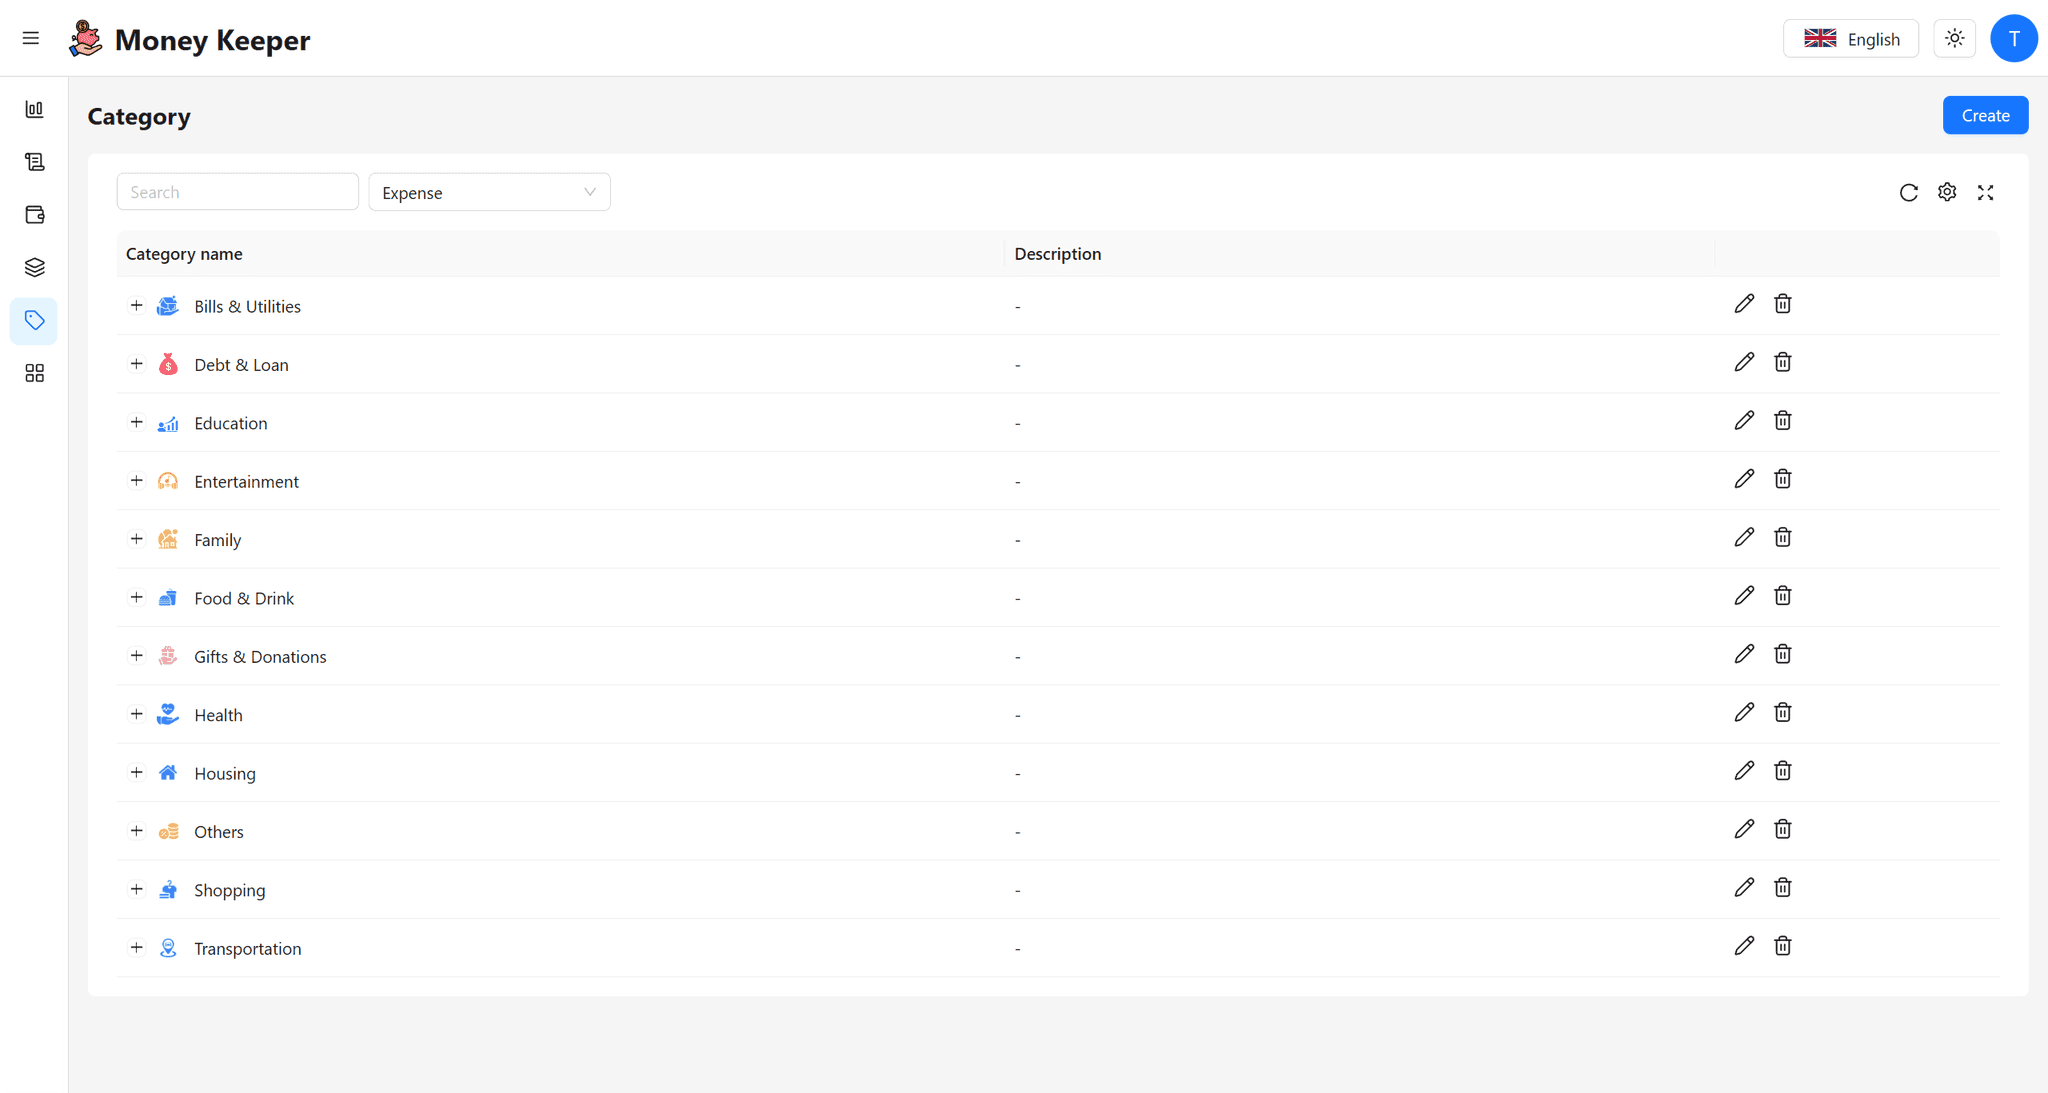The image size is (2048, 1093).
Task: Open the hamburger sidebar menu
Action: tap(31, 38)
